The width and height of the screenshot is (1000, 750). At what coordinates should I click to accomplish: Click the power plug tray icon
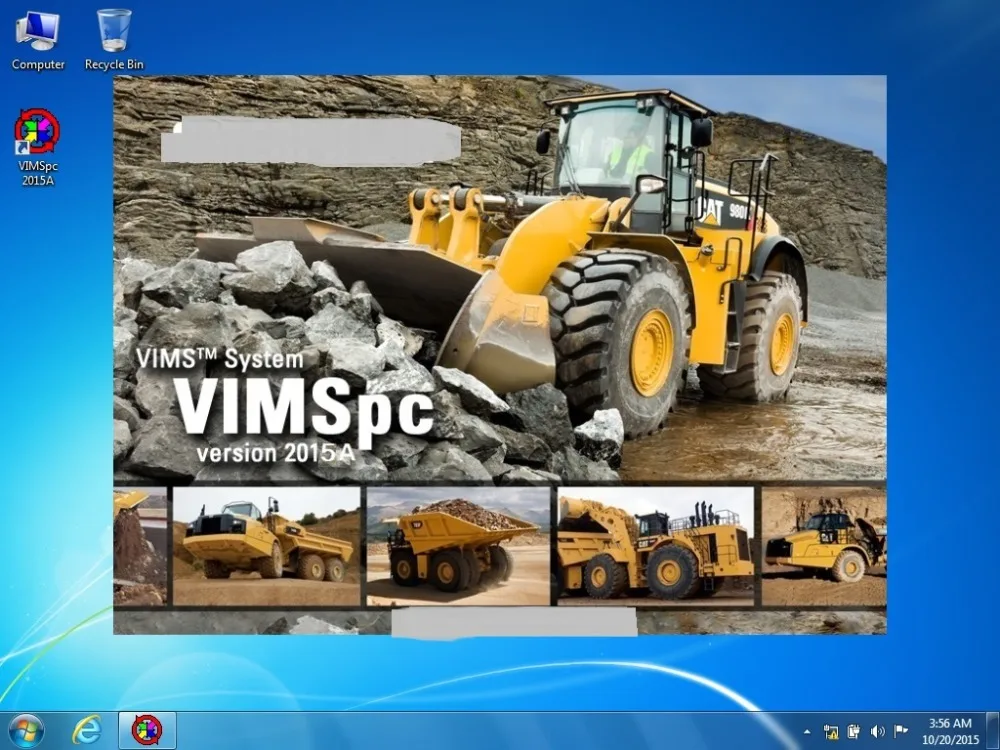(854, 731)
